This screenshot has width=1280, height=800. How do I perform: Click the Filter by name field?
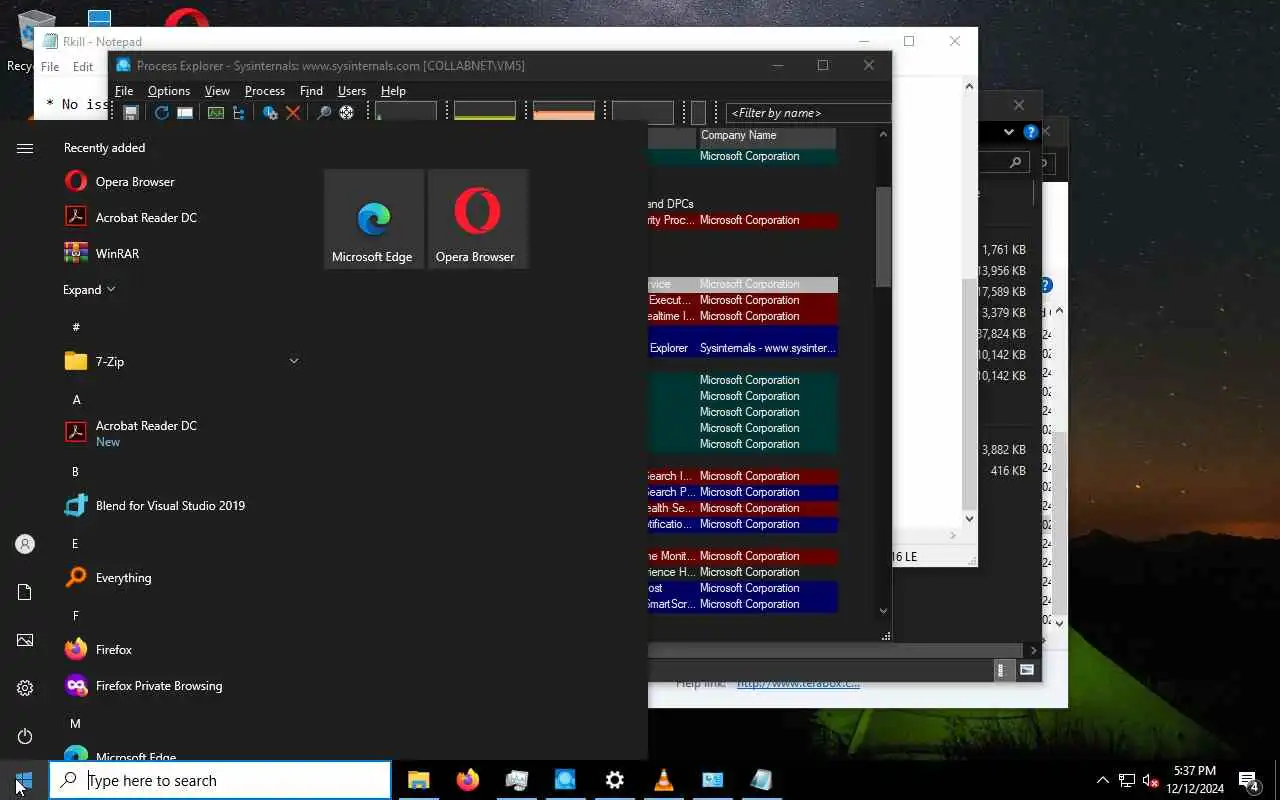(808, 113)
